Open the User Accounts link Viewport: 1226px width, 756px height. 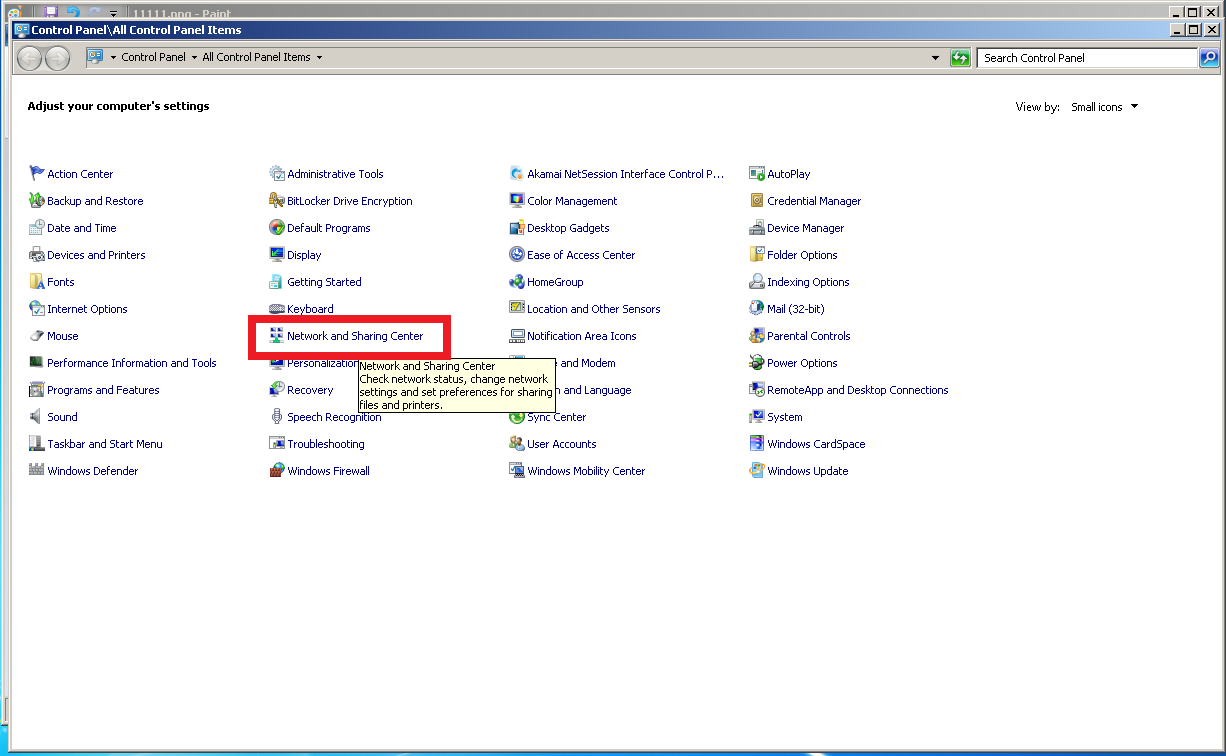(562, 444)
